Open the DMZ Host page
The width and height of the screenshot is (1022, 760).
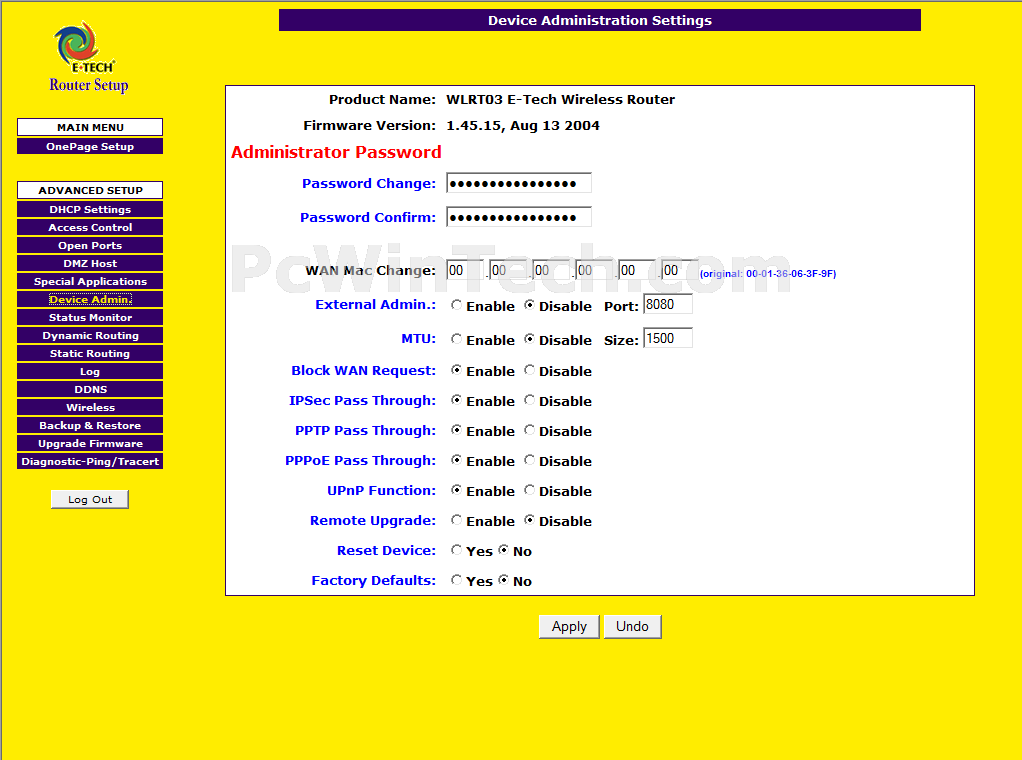tap(90, 263)
